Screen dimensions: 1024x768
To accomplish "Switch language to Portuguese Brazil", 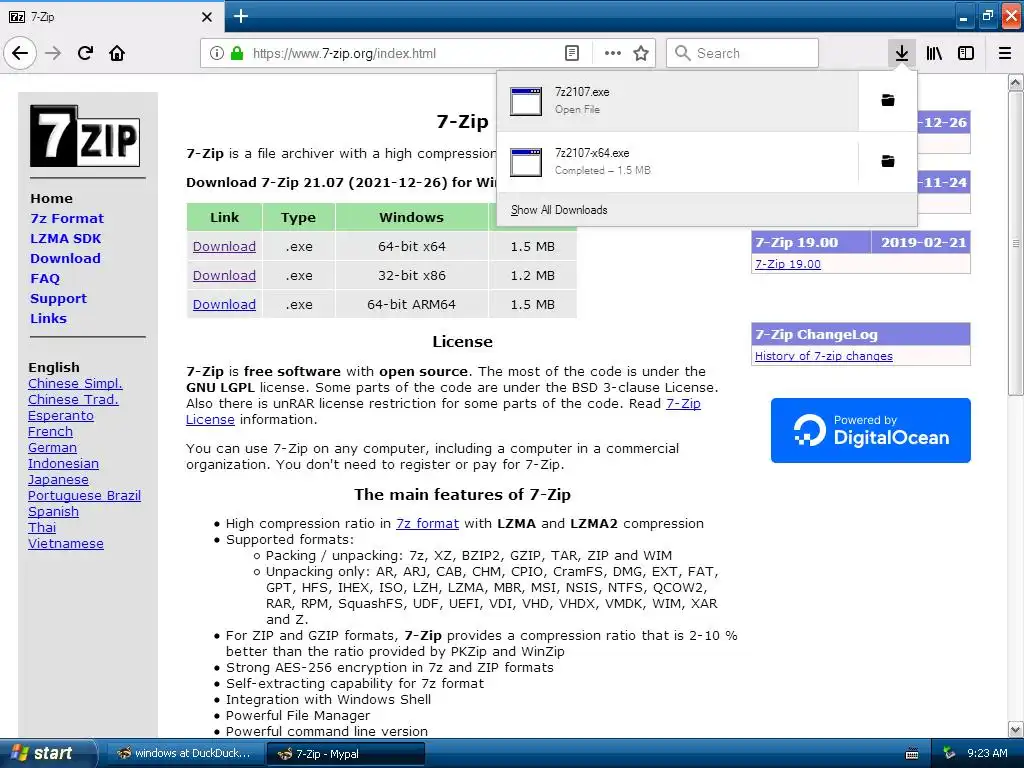I will 84,496.
